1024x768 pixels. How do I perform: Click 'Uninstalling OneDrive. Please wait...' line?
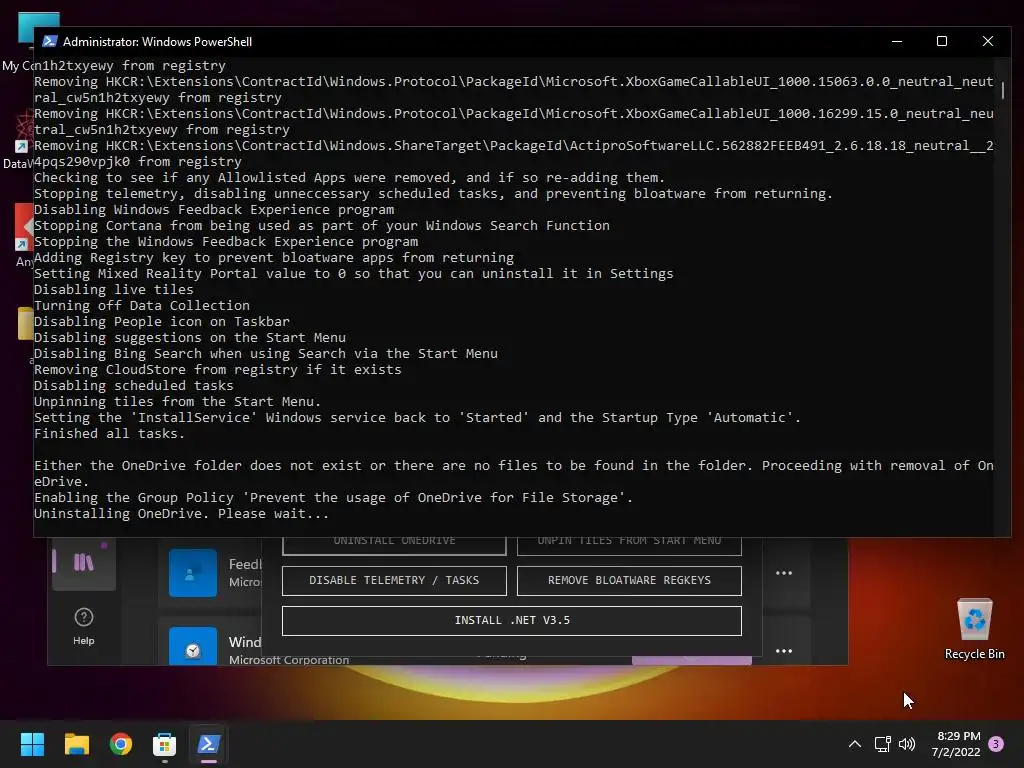pyautogui.click(x=181, y=514)
